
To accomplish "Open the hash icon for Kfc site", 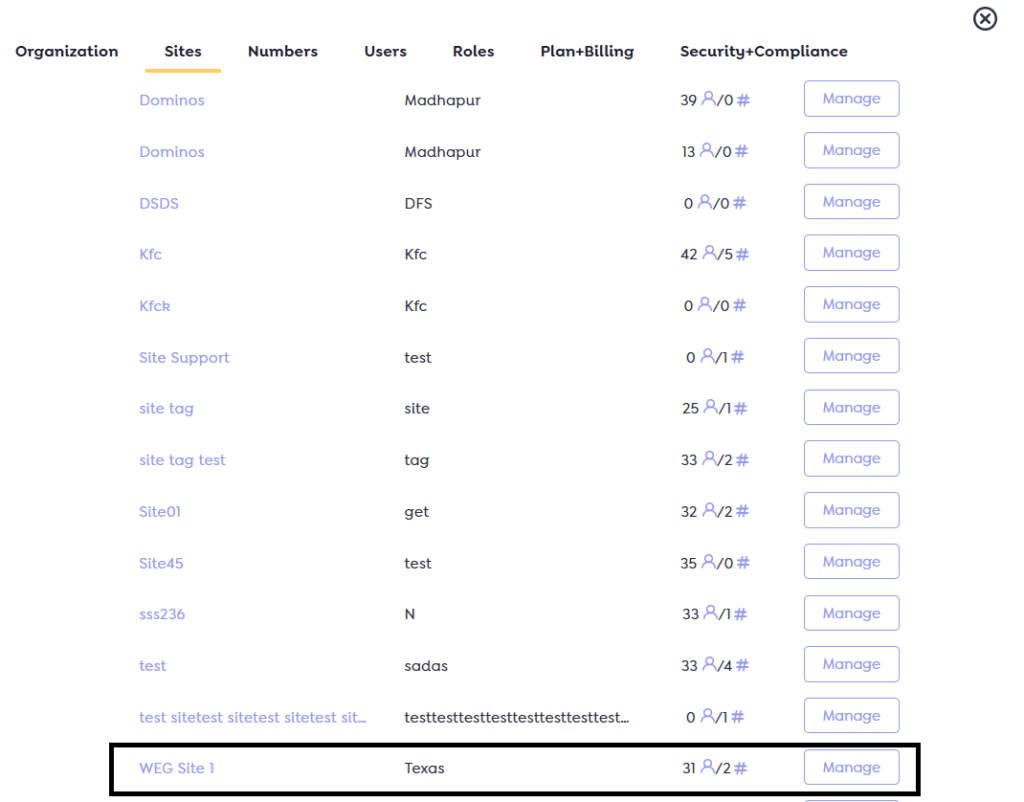I will (741, 254).
